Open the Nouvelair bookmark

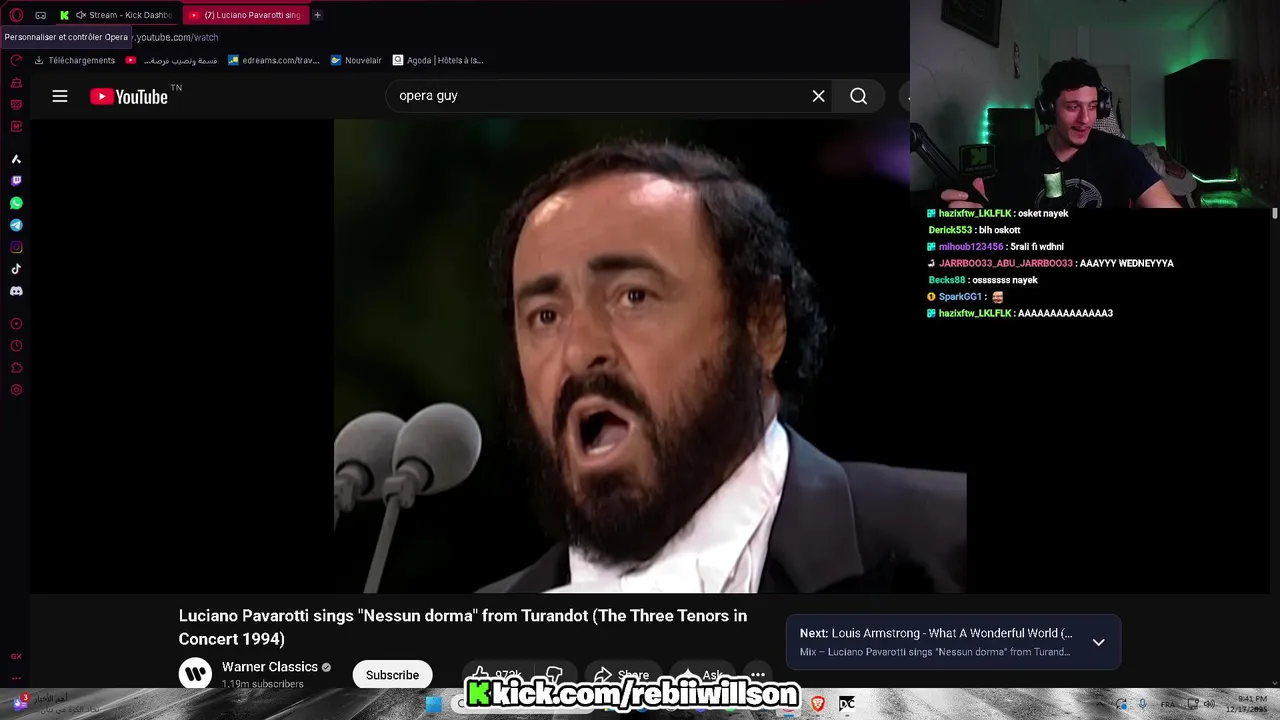[x=356, y=60]
